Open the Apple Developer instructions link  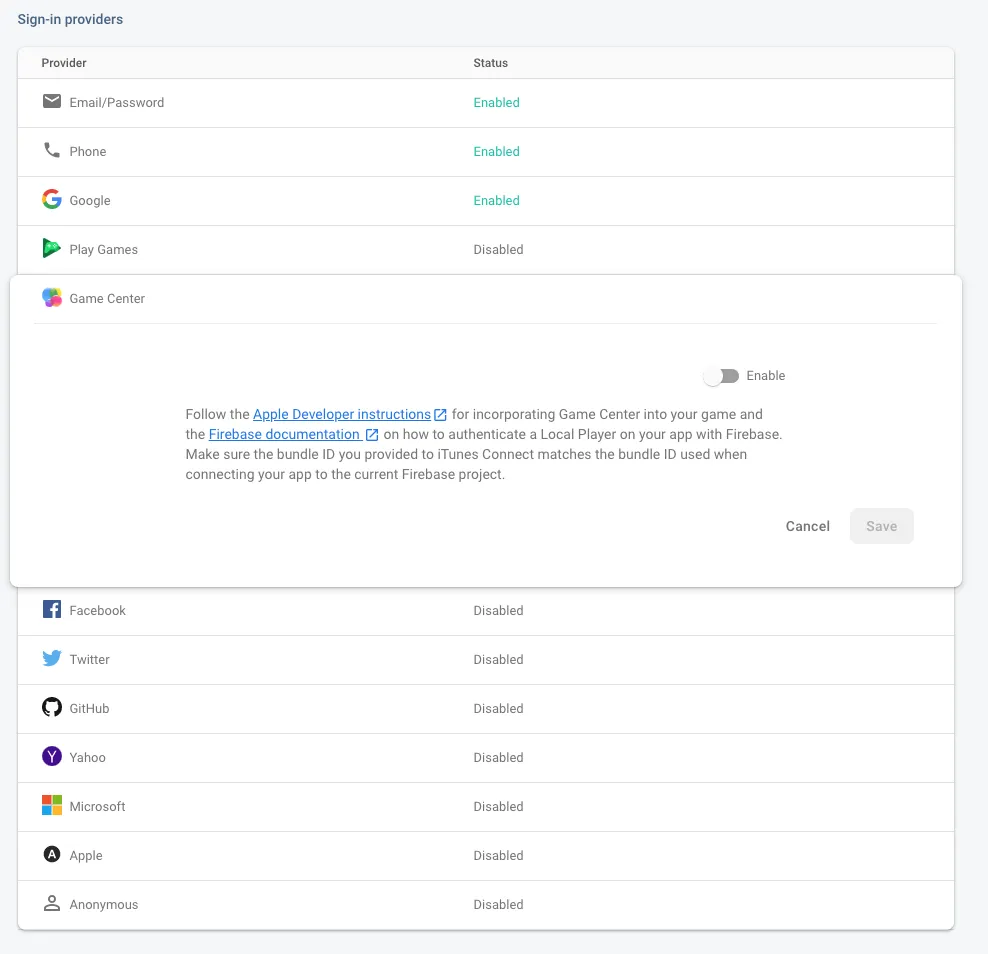coord(342,414)
